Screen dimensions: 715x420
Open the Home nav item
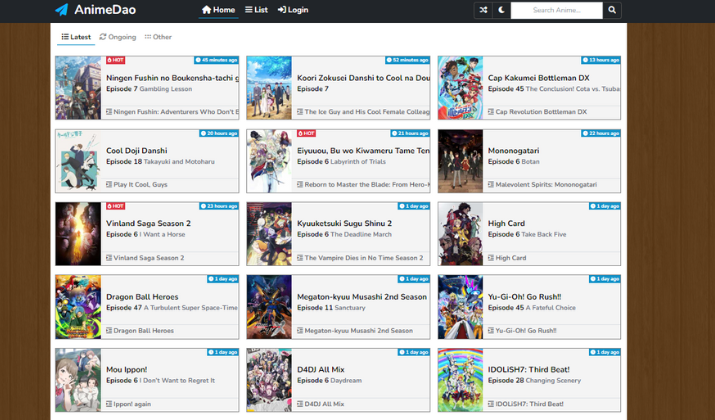click(218, 10)
